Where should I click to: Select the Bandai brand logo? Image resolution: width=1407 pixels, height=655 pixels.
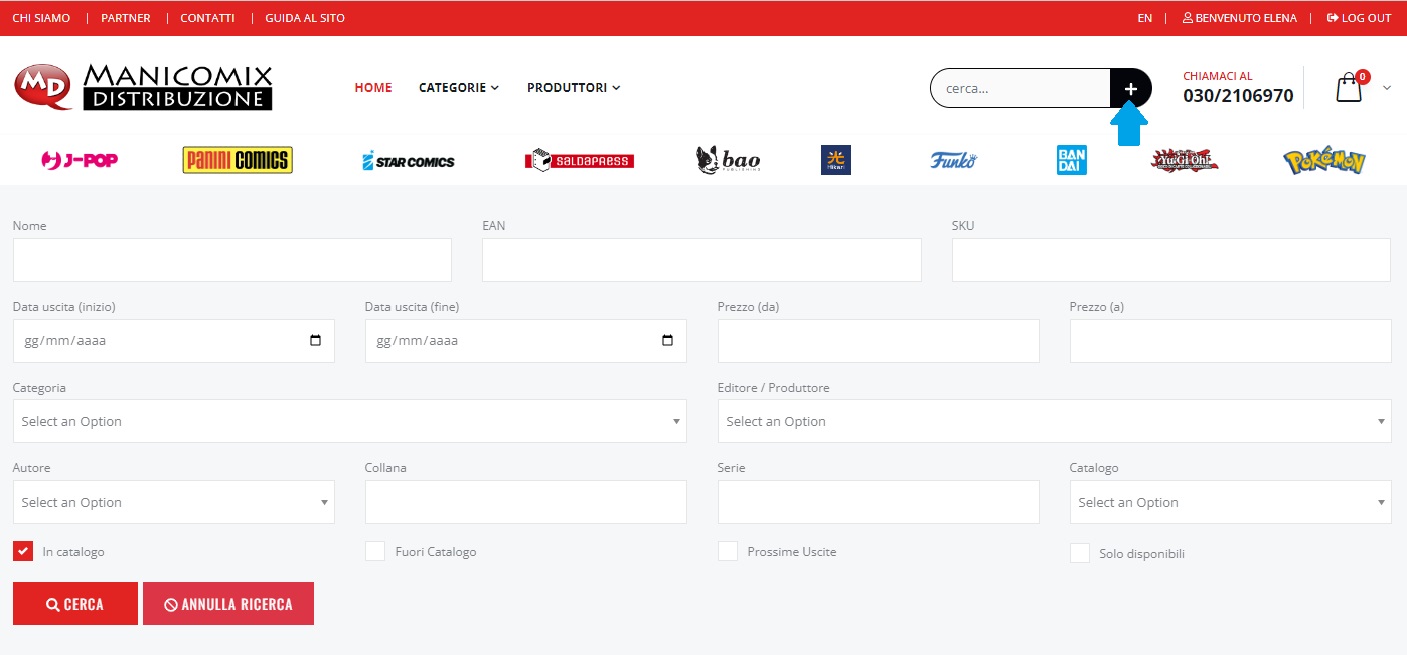[x=1071, y=160]
